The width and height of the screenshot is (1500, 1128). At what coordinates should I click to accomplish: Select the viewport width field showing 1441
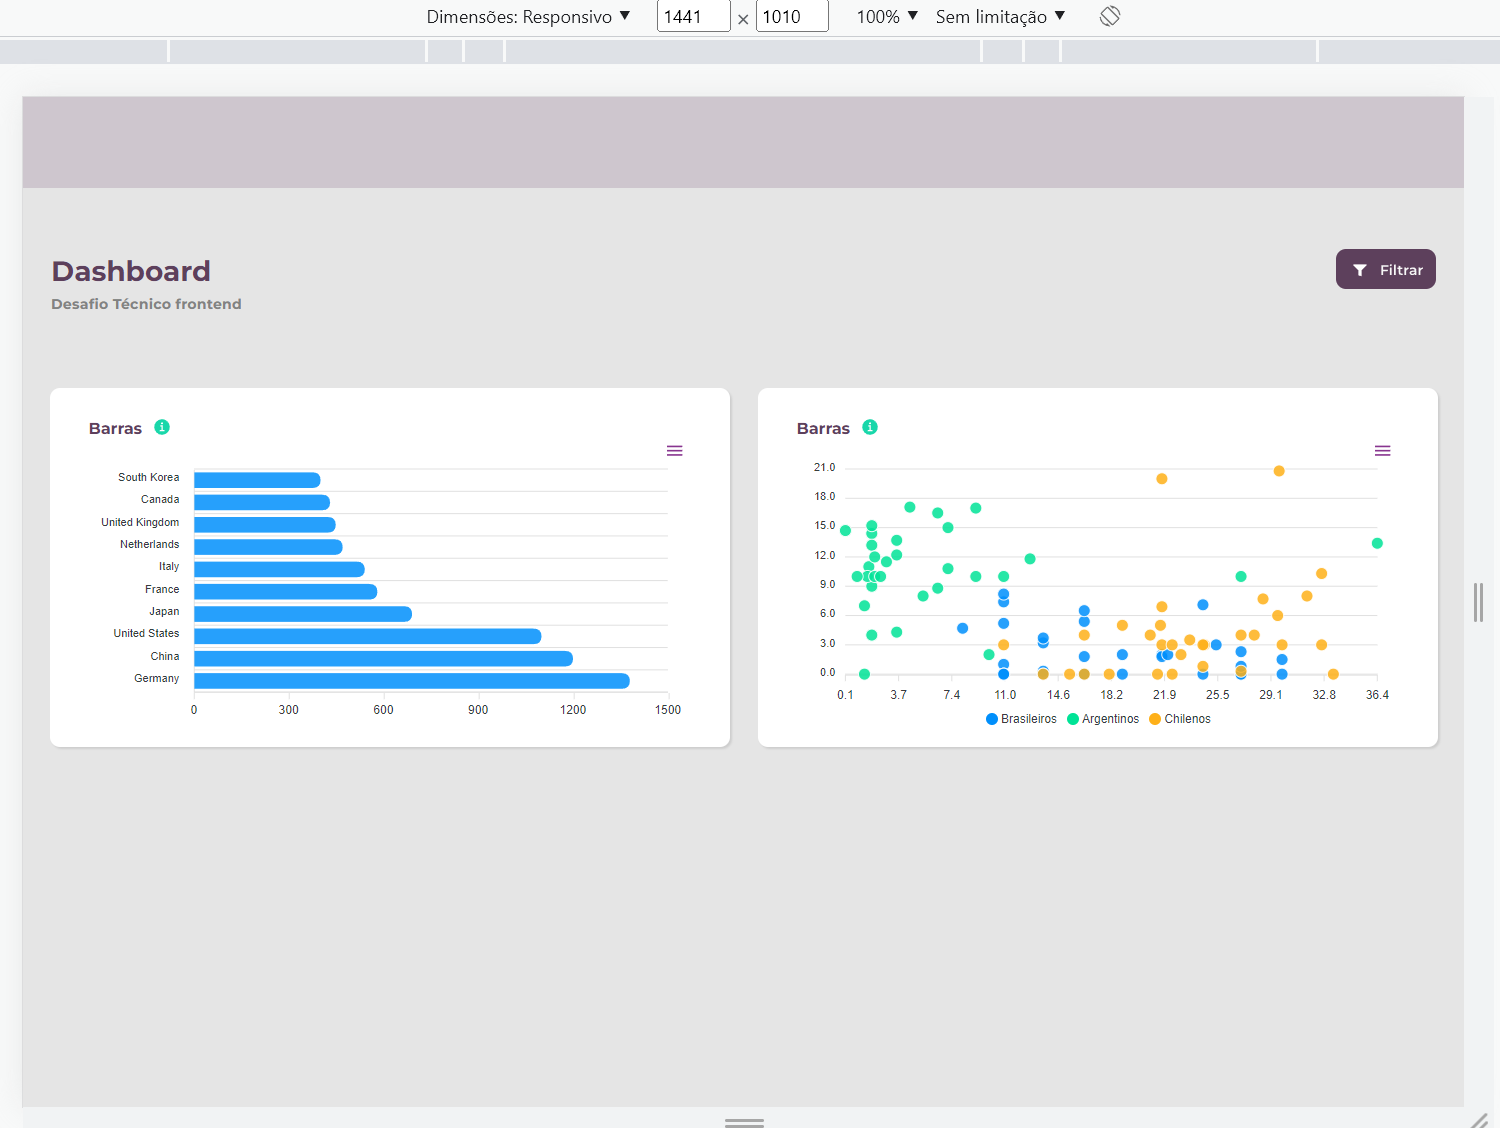coord(693,16)
